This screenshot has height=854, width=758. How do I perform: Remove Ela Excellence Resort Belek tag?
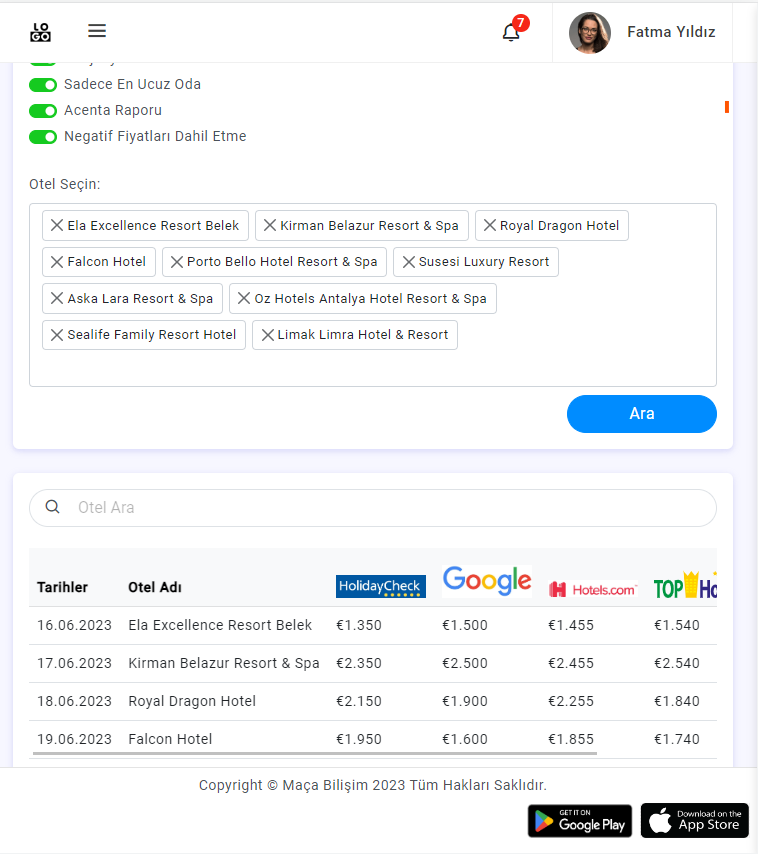click(57, 226)
